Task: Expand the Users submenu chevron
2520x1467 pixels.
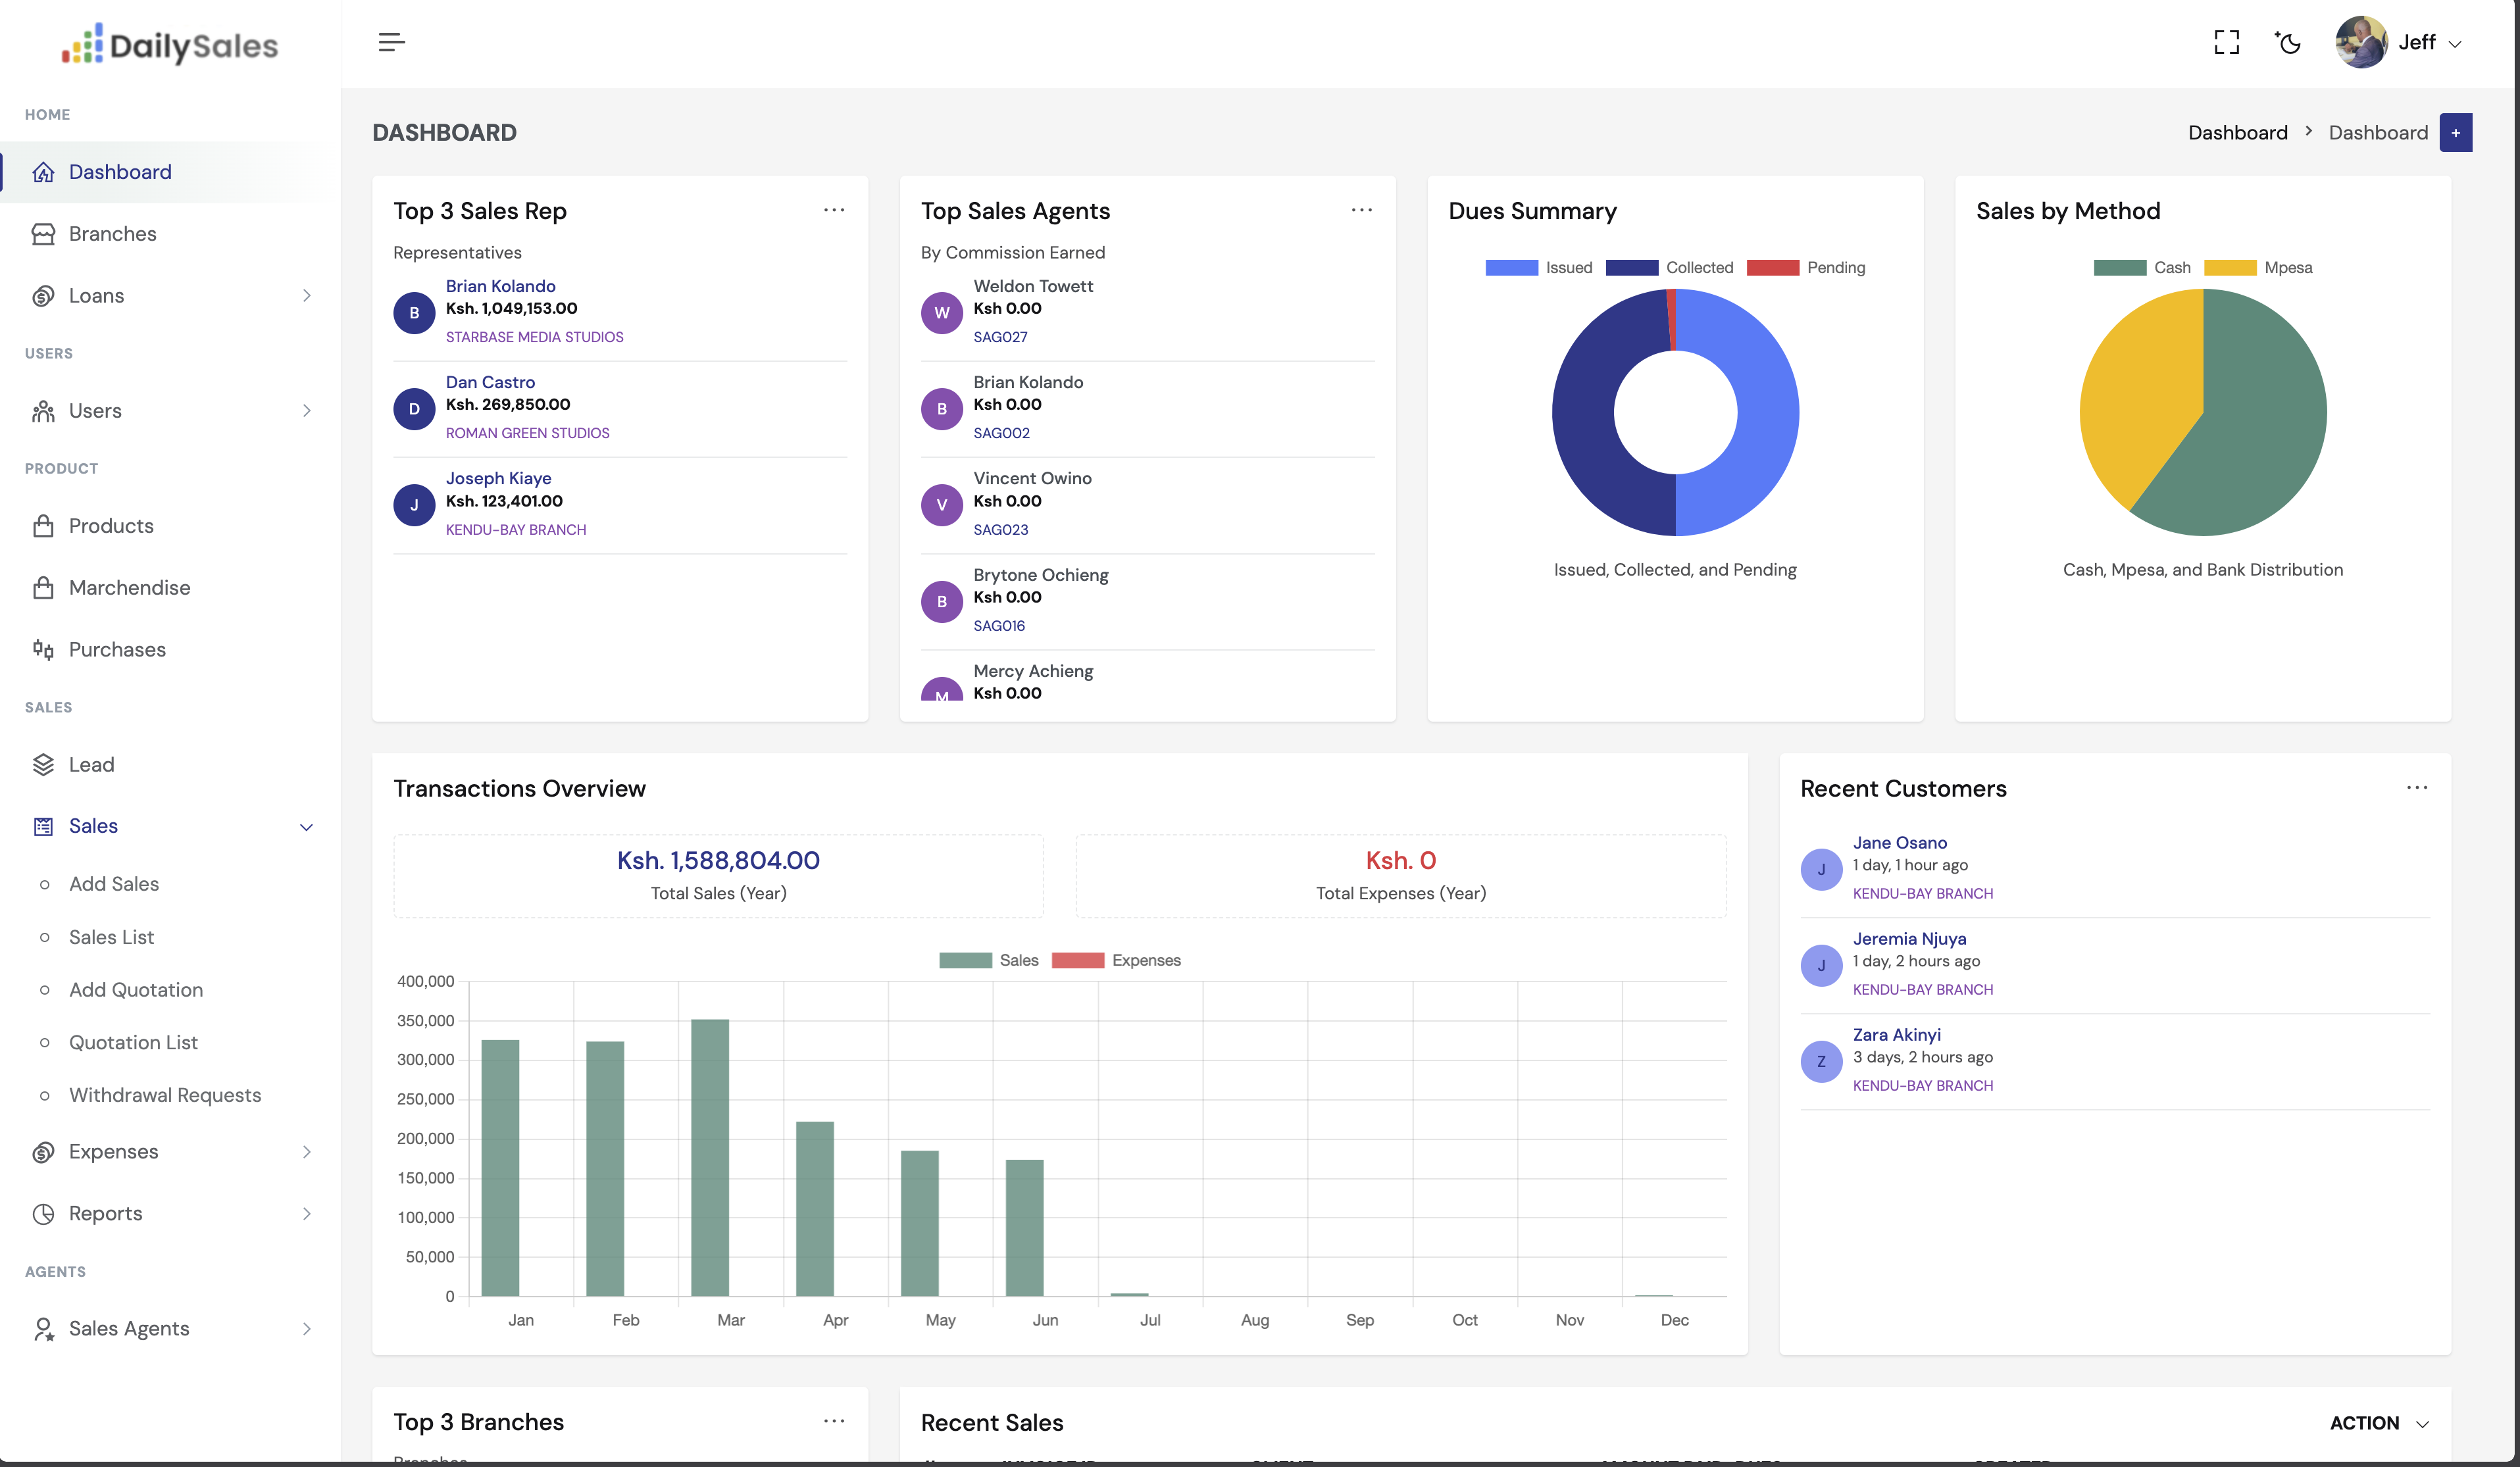Action: tap(306, 411)
